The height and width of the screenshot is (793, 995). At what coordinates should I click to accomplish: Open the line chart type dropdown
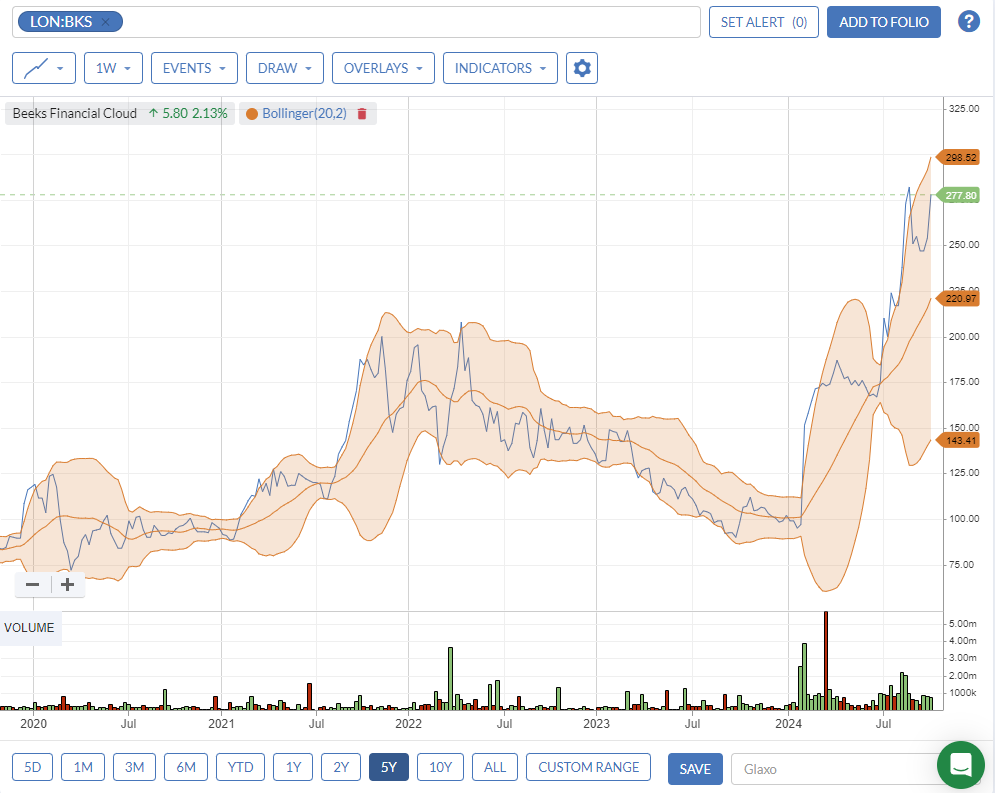(x=44, y=68)
